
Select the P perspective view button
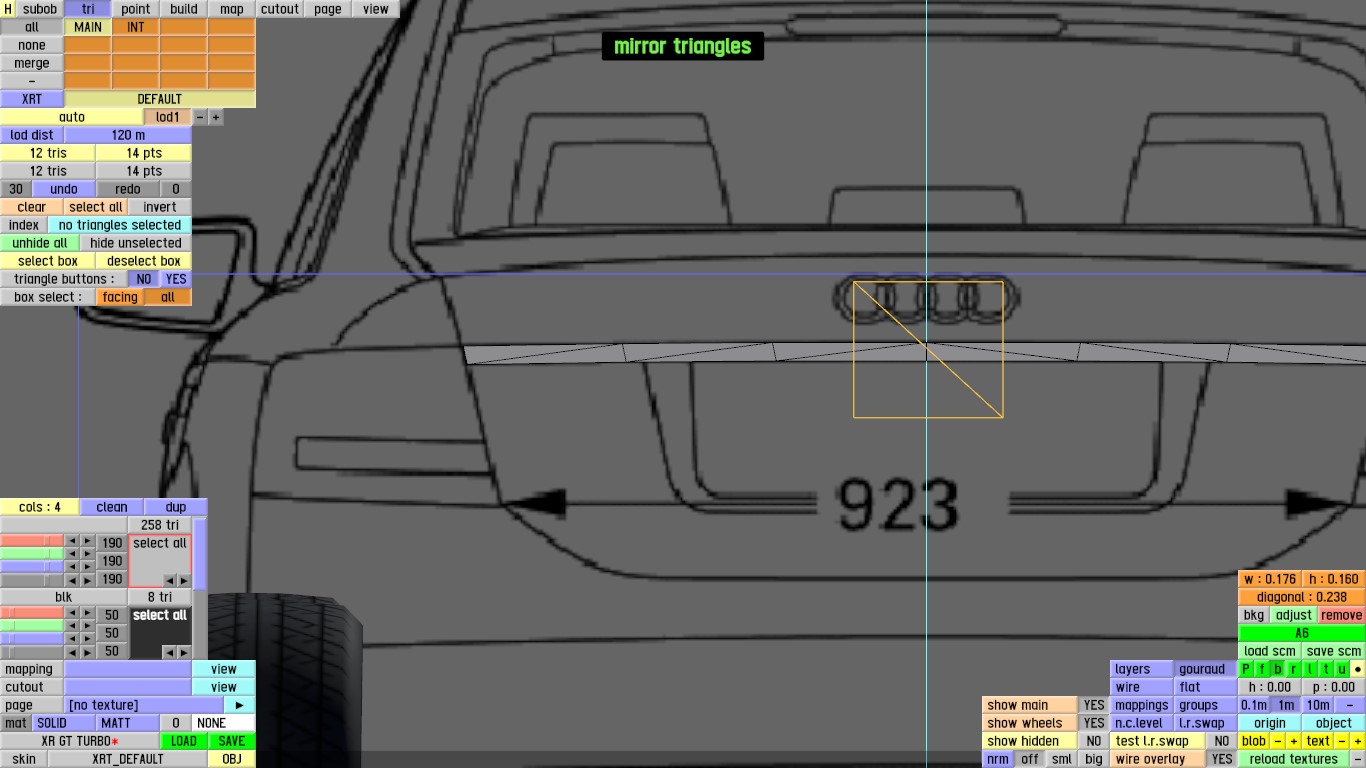(x=1246, y=669)
